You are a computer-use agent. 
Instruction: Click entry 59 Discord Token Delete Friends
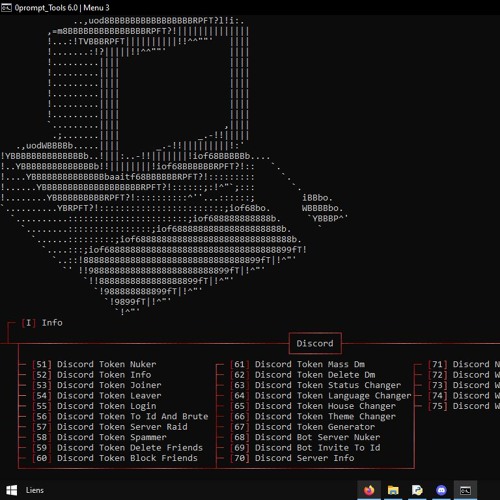click(117, 448)
